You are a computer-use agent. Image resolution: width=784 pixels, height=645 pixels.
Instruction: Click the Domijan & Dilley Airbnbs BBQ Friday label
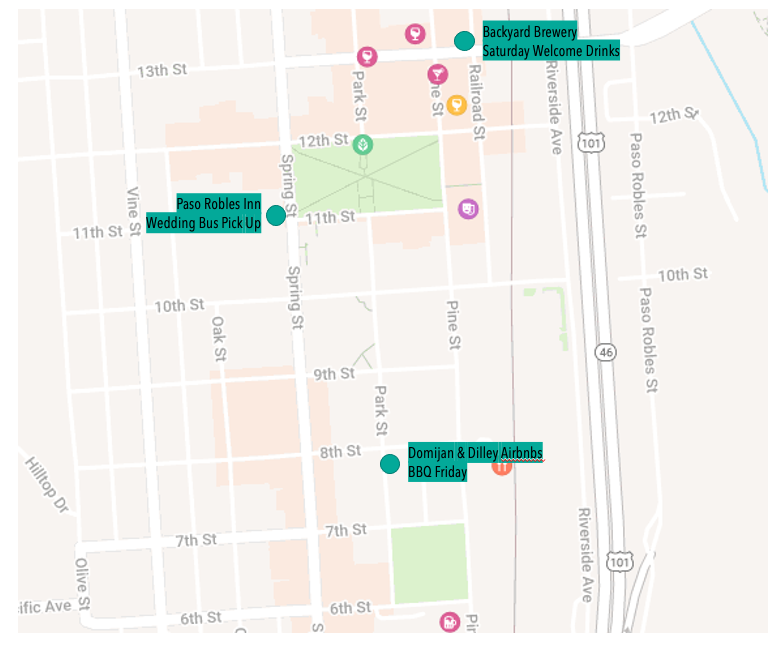(474, 463)
